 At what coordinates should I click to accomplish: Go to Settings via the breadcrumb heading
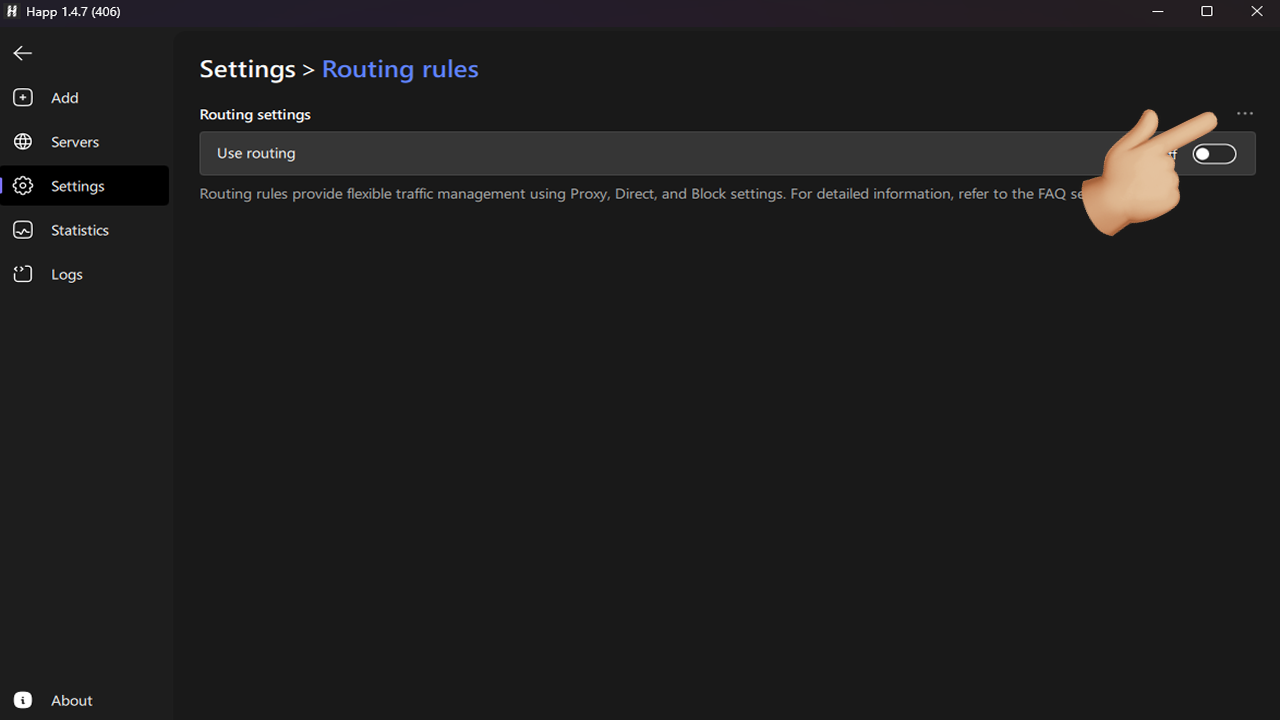pos(247,69)
